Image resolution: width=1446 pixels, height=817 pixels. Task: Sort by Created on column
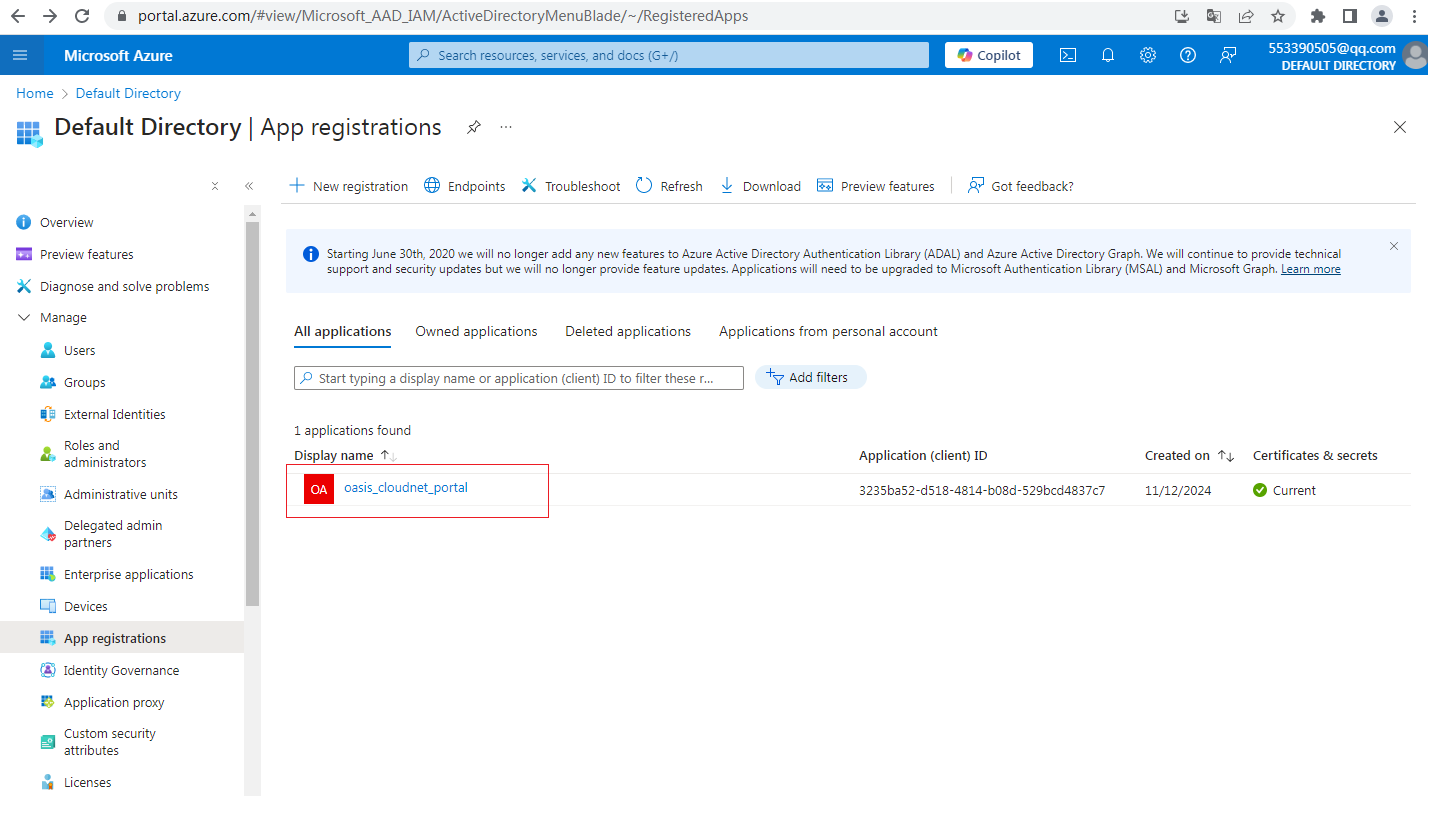1189,455
